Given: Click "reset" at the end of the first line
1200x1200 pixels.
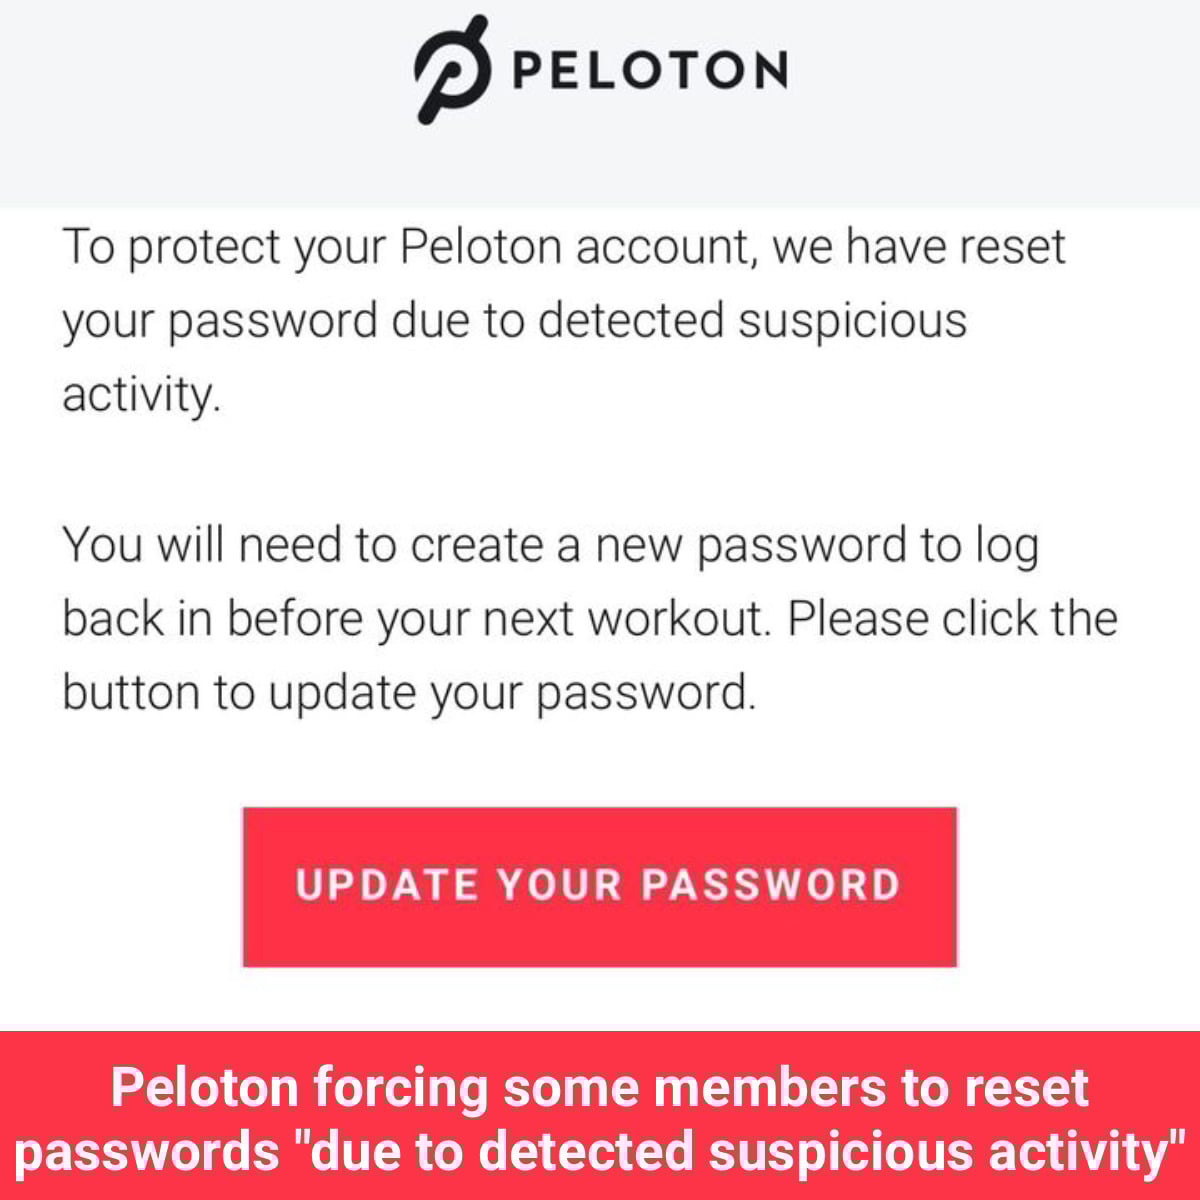Looking at the screenshot, I should [1012, 248].
